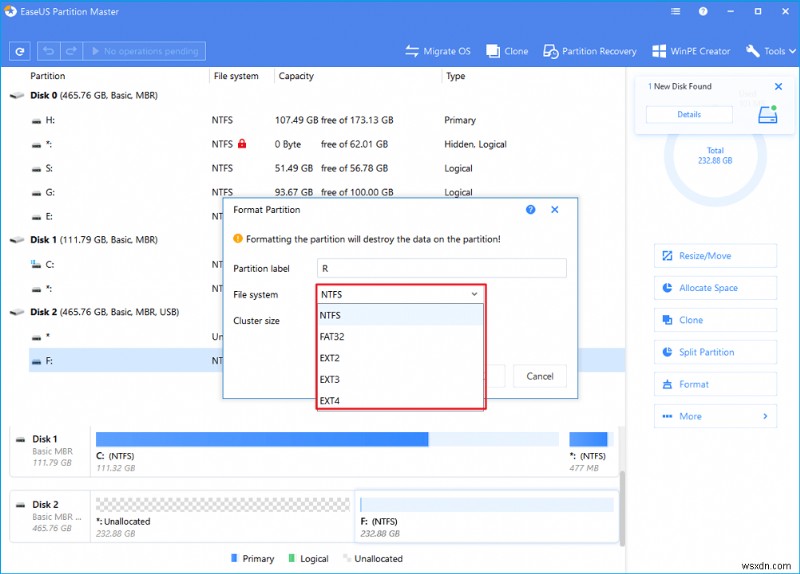The height and width of the screenshot is (574, 800).
Task: Launch Partition Recovery from the toolbar
Action: pyautogui.click(x=591, y=51)
